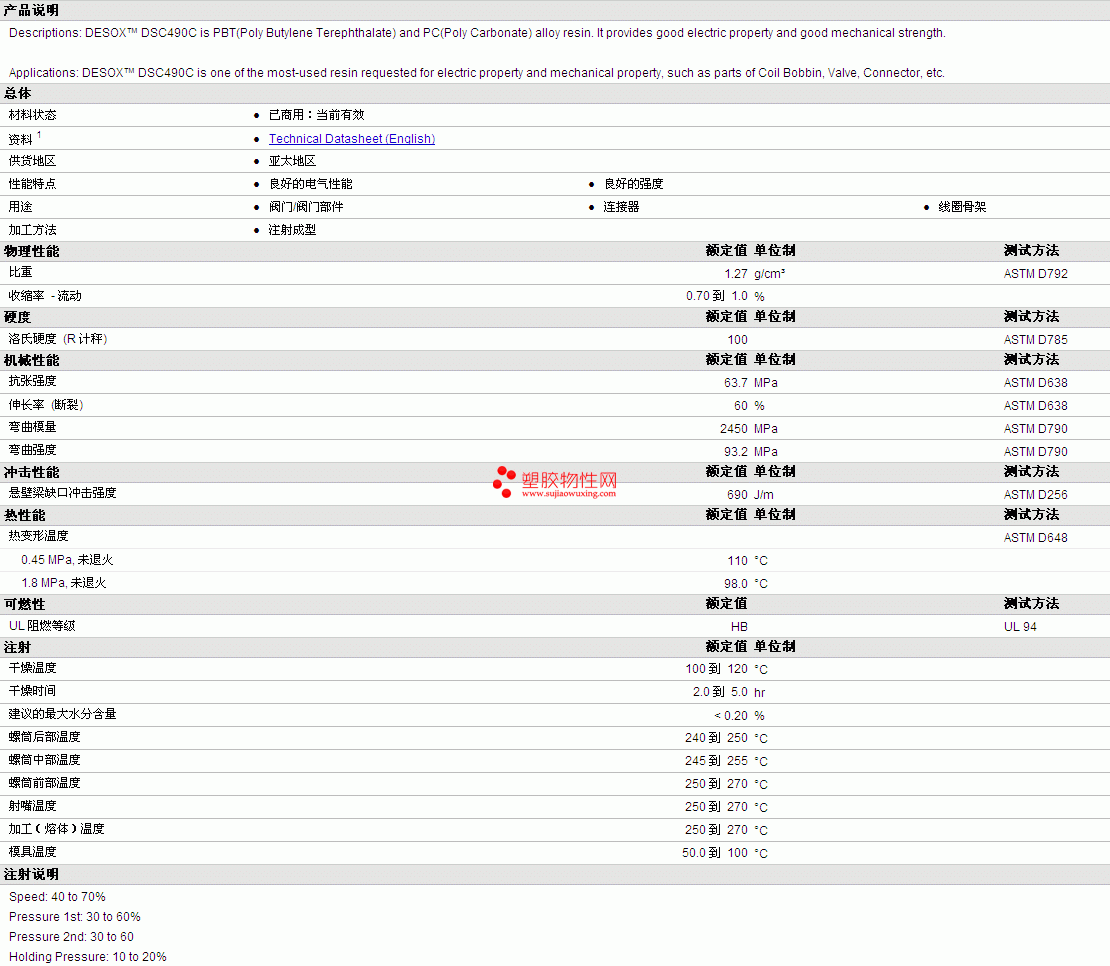Select the 抗张强度 row label
Screen dimensions: 1110x966
point(33,381)
